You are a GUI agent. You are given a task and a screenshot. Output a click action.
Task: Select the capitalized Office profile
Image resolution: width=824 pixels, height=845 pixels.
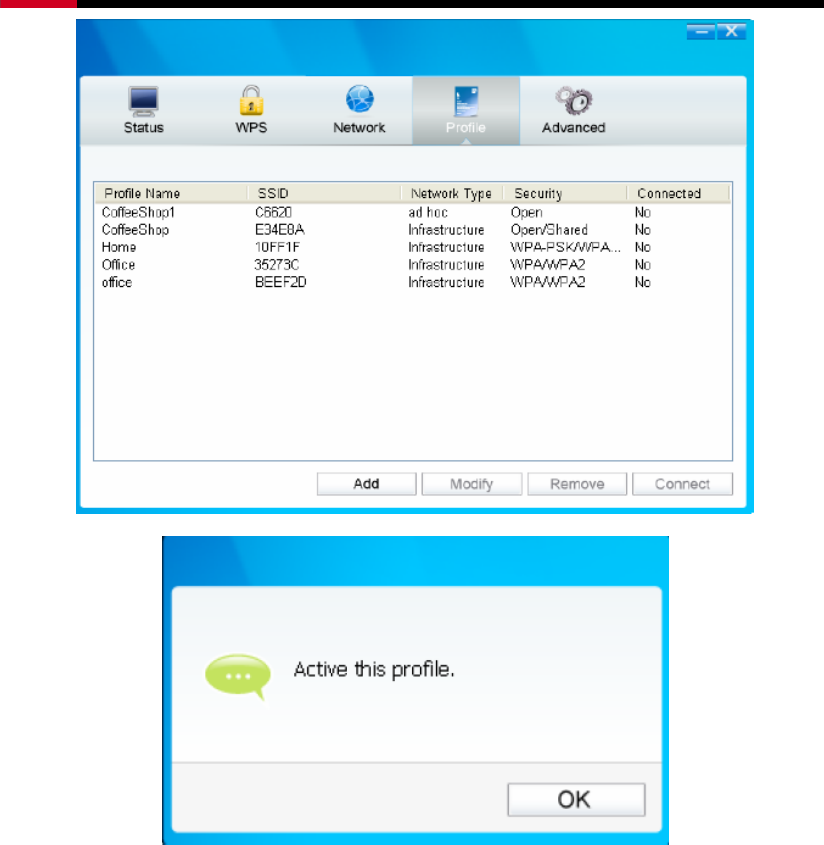[119, 265]
